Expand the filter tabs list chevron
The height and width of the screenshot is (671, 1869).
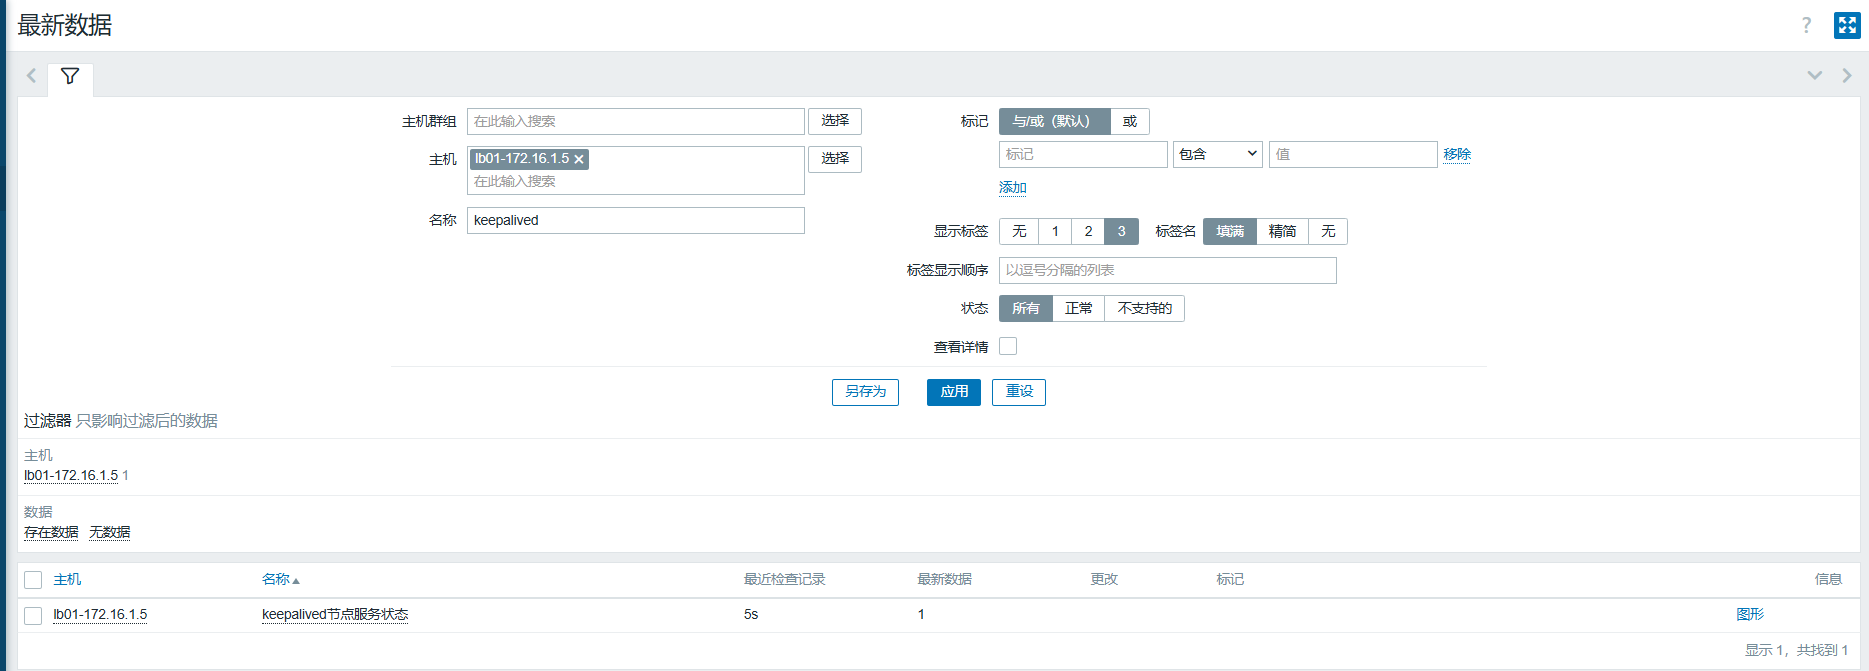1814,76
